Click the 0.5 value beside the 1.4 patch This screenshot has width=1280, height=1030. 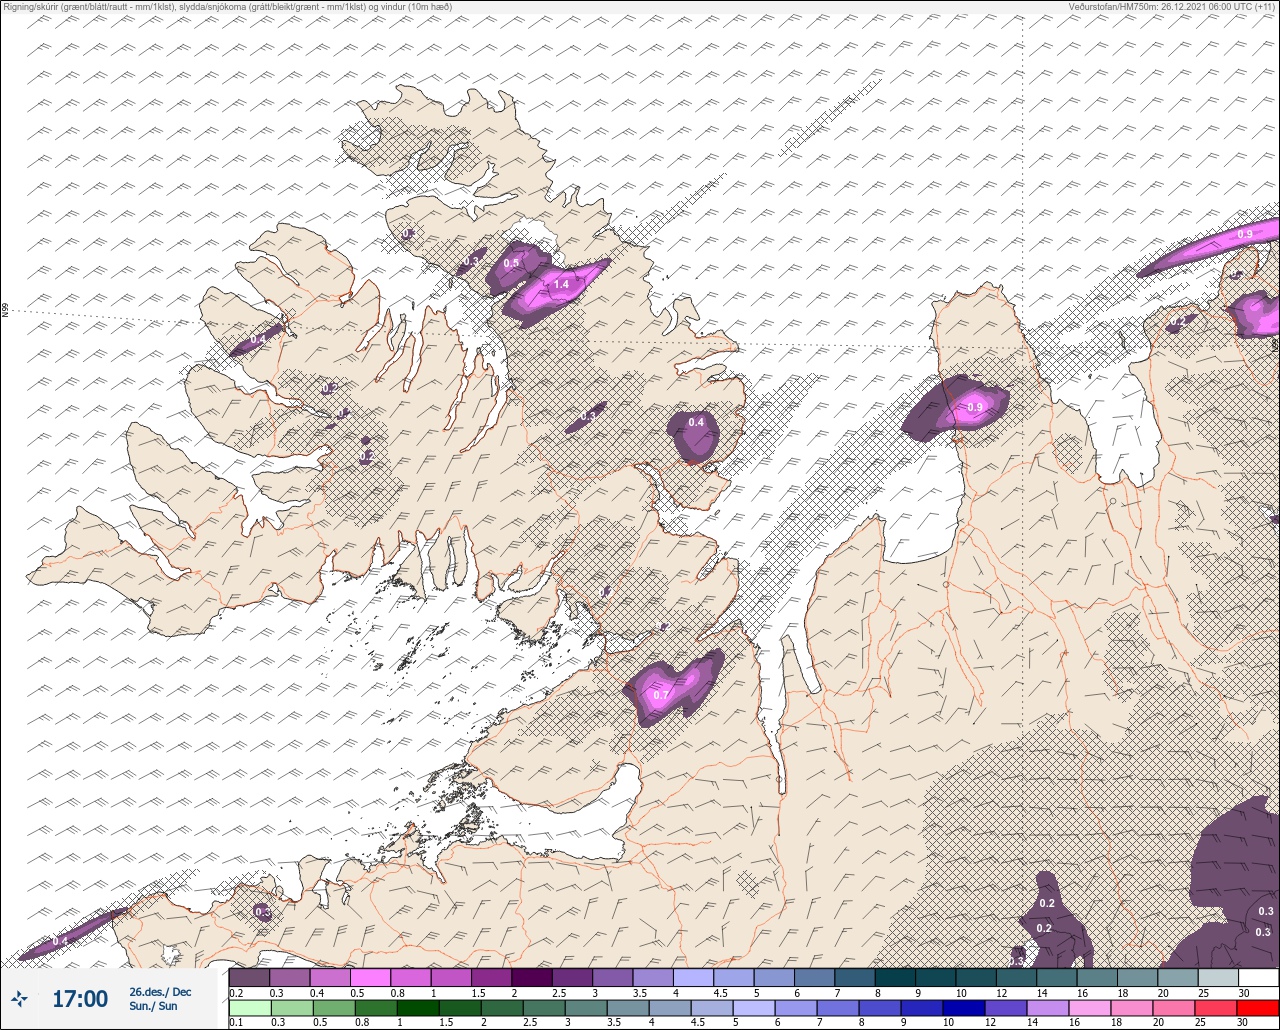(511, 263)
